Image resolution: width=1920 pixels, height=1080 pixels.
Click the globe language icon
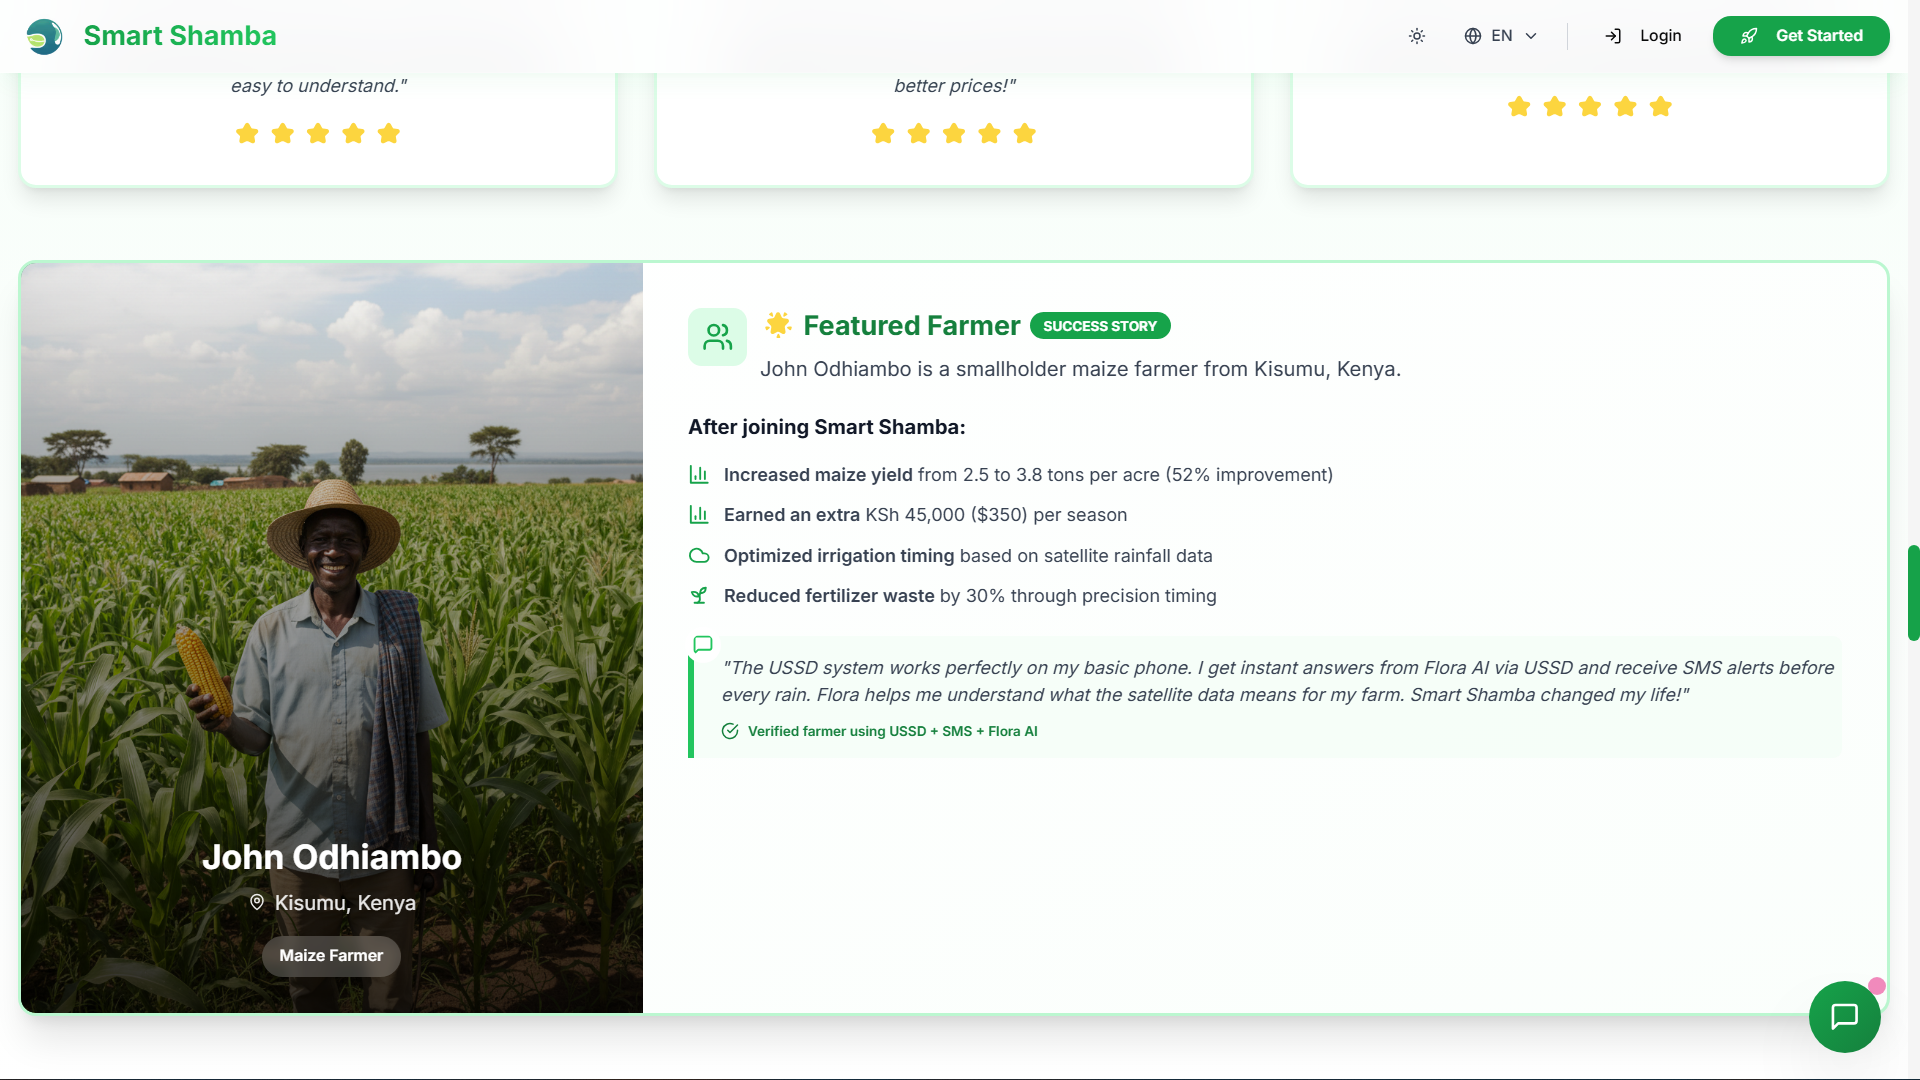tap(1473, 36)
